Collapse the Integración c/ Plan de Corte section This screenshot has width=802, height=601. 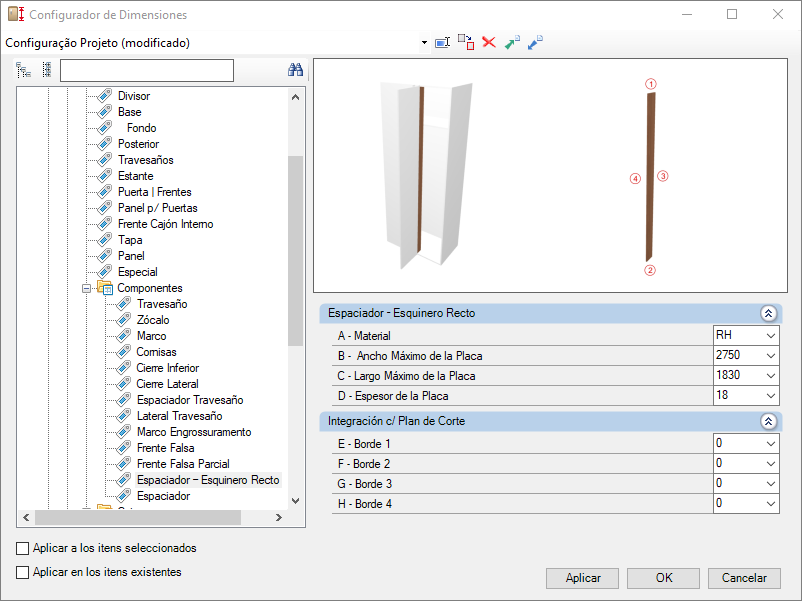pyautogui.click(x=768, y=421)
